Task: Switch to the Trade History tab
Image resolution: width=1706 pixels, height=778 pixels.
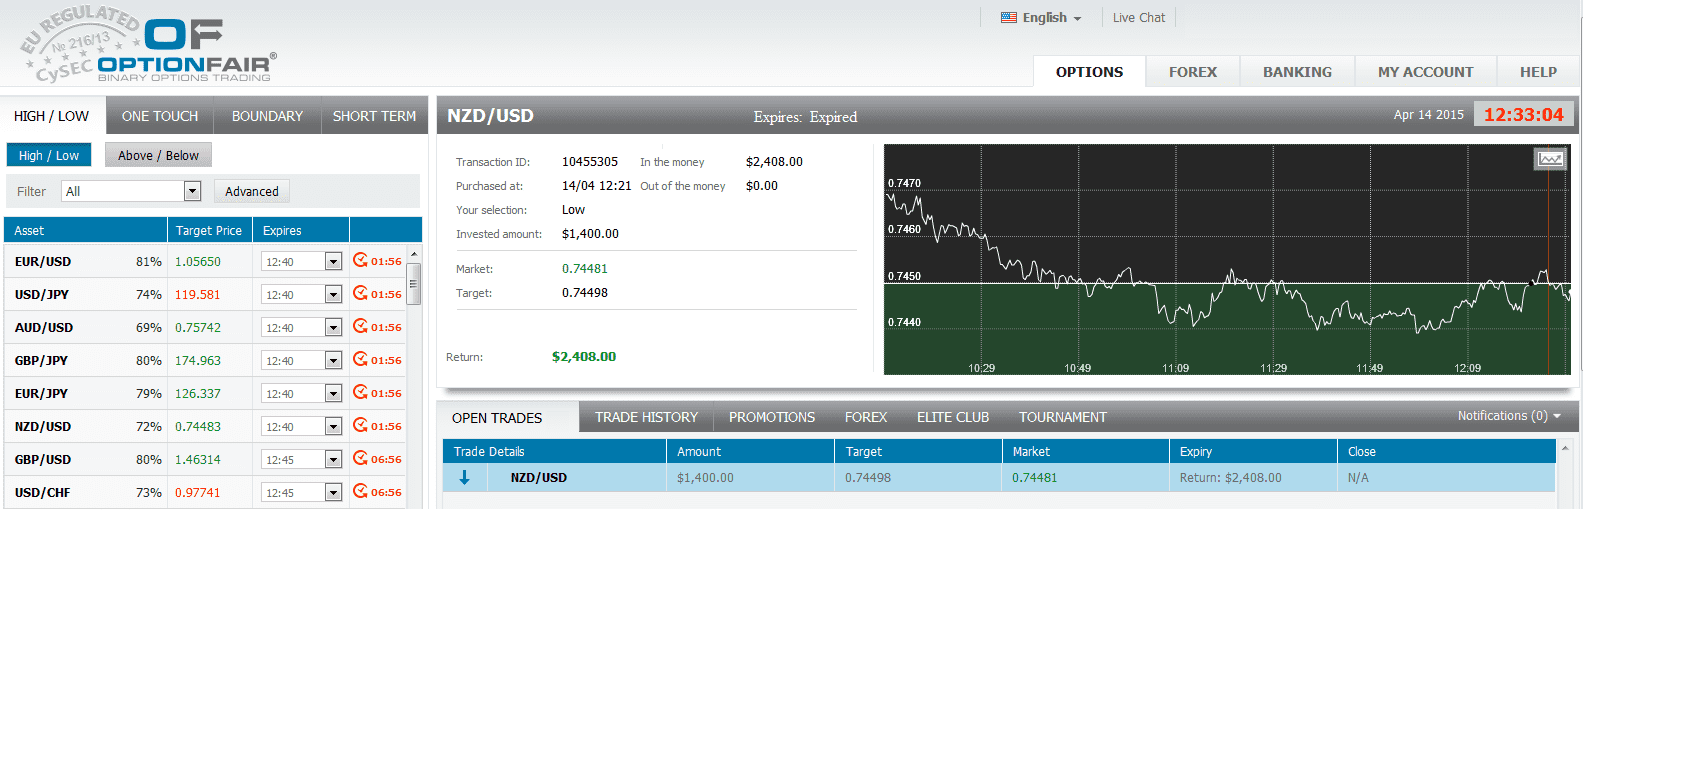Action: click(x=646, y=418)
